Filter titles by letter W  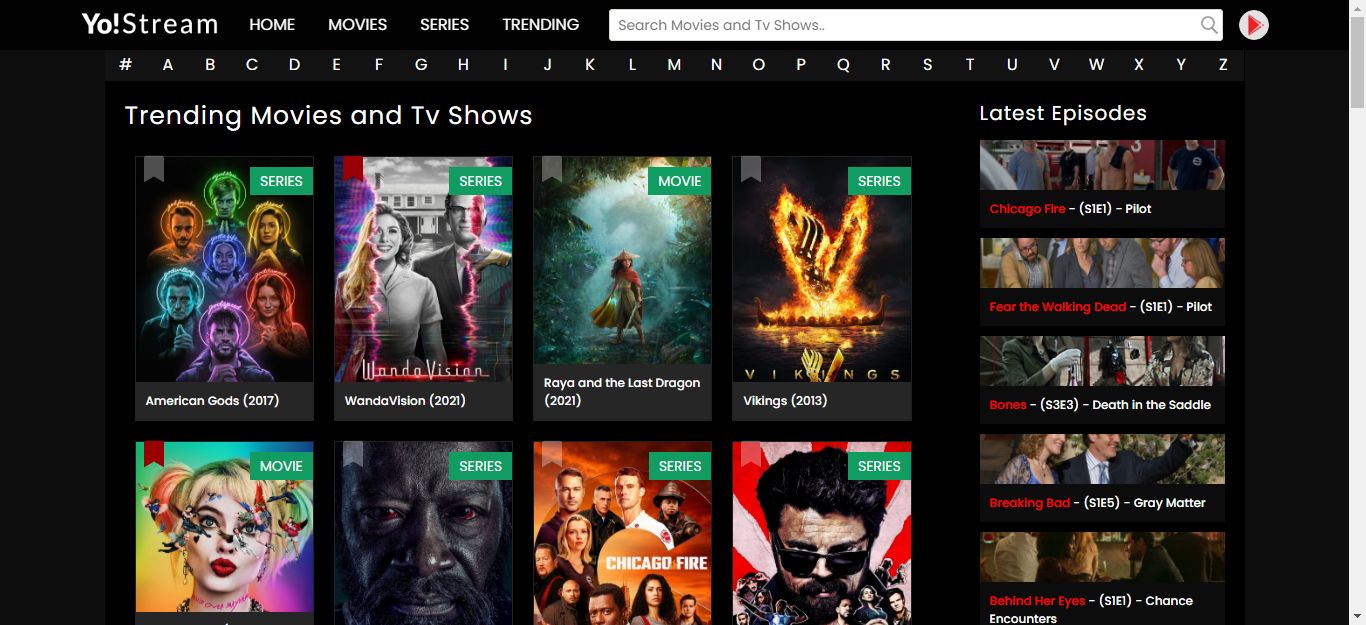1096,64
